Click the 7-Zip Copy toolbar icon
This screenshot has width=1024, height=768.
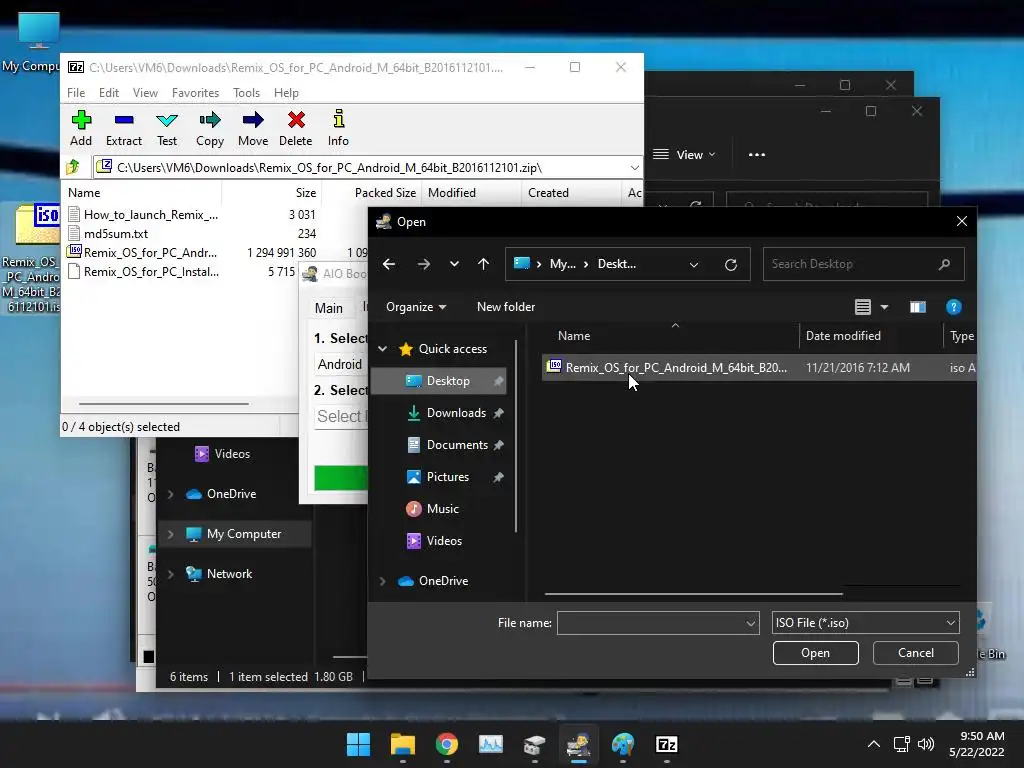pyautogui.click(x=210, y=120)
